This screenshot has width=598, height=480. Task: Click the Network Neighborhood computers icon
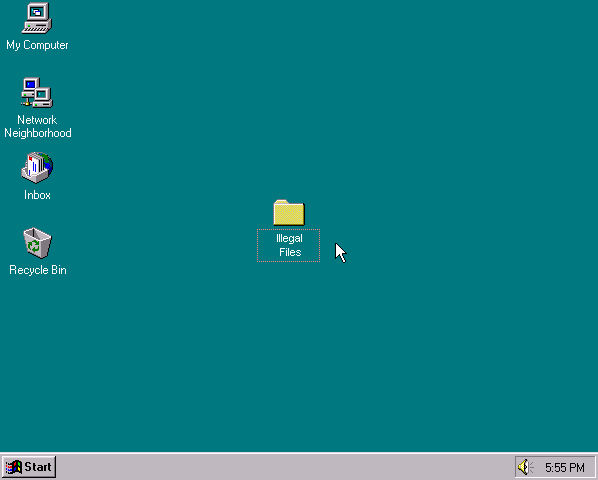[x=37, y=93]
